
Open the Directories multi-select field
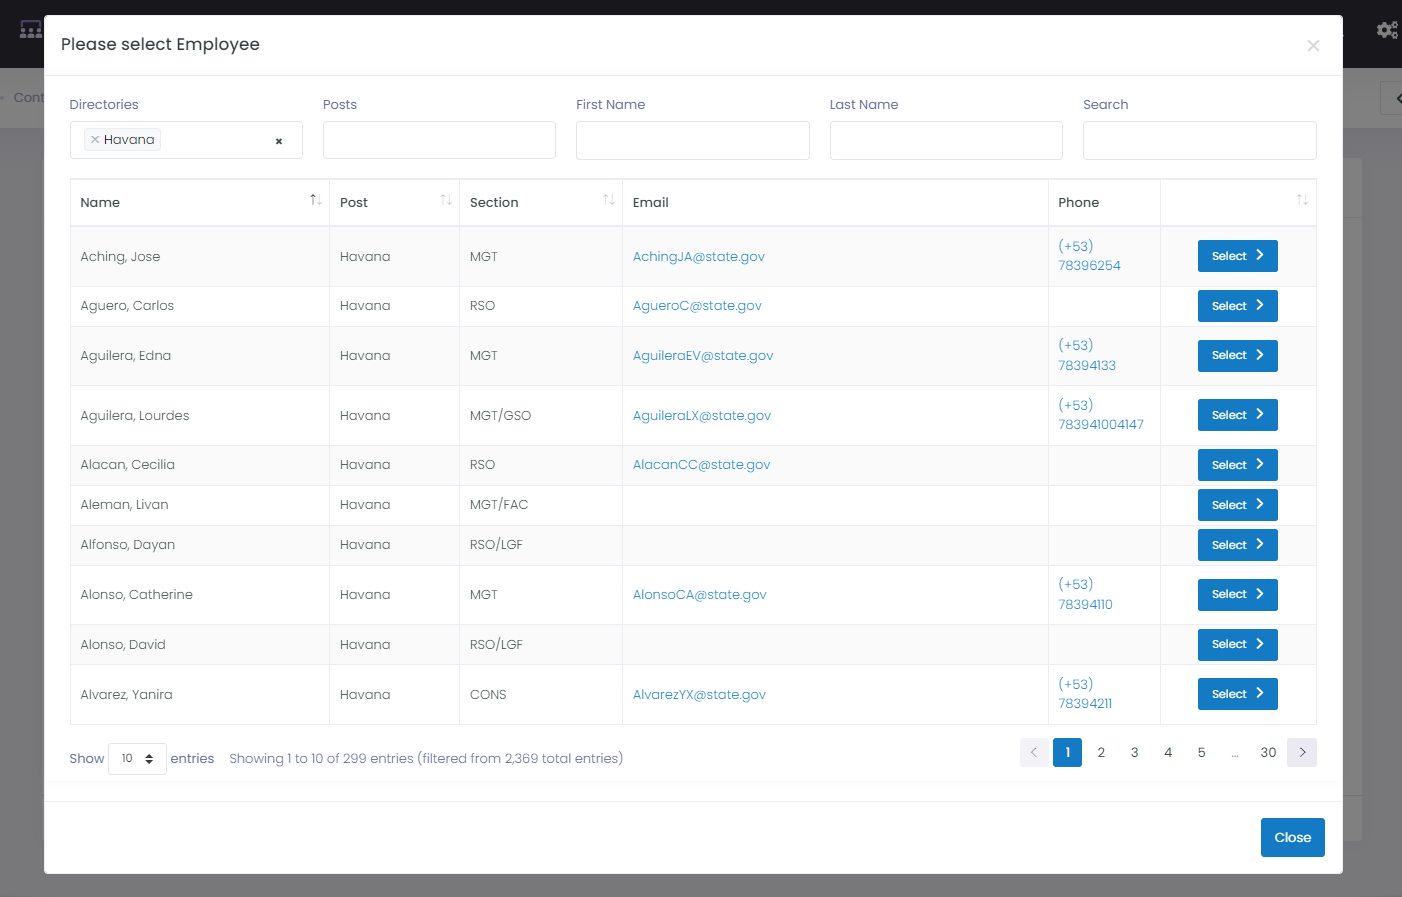click(x=186, y=140)
